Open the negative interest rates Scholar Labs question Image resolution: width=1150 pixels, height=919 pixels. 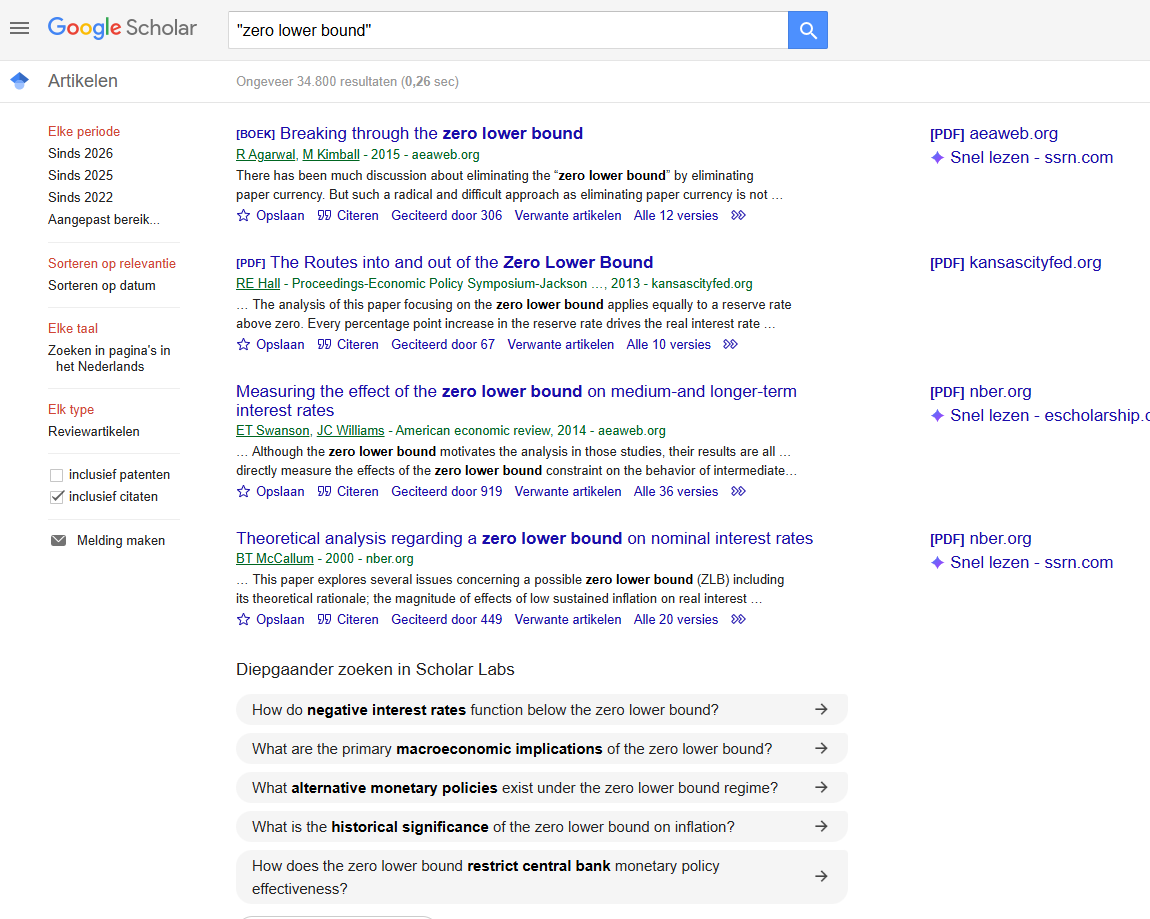click(x=541, y=710)
